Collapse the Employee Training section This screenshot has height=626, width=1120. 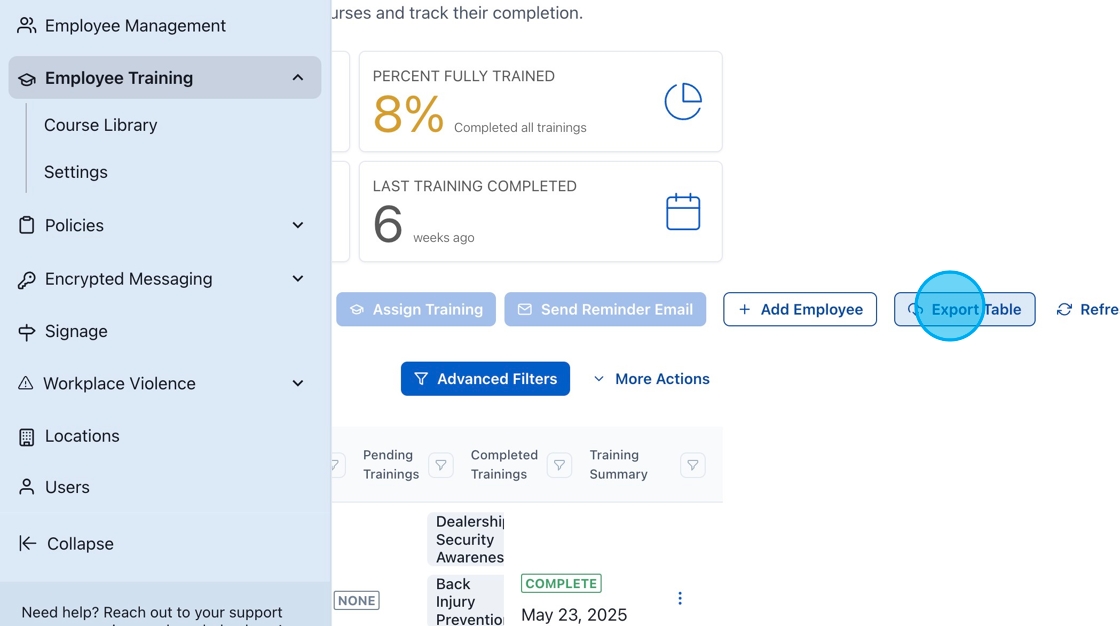[x=297, y=77]
